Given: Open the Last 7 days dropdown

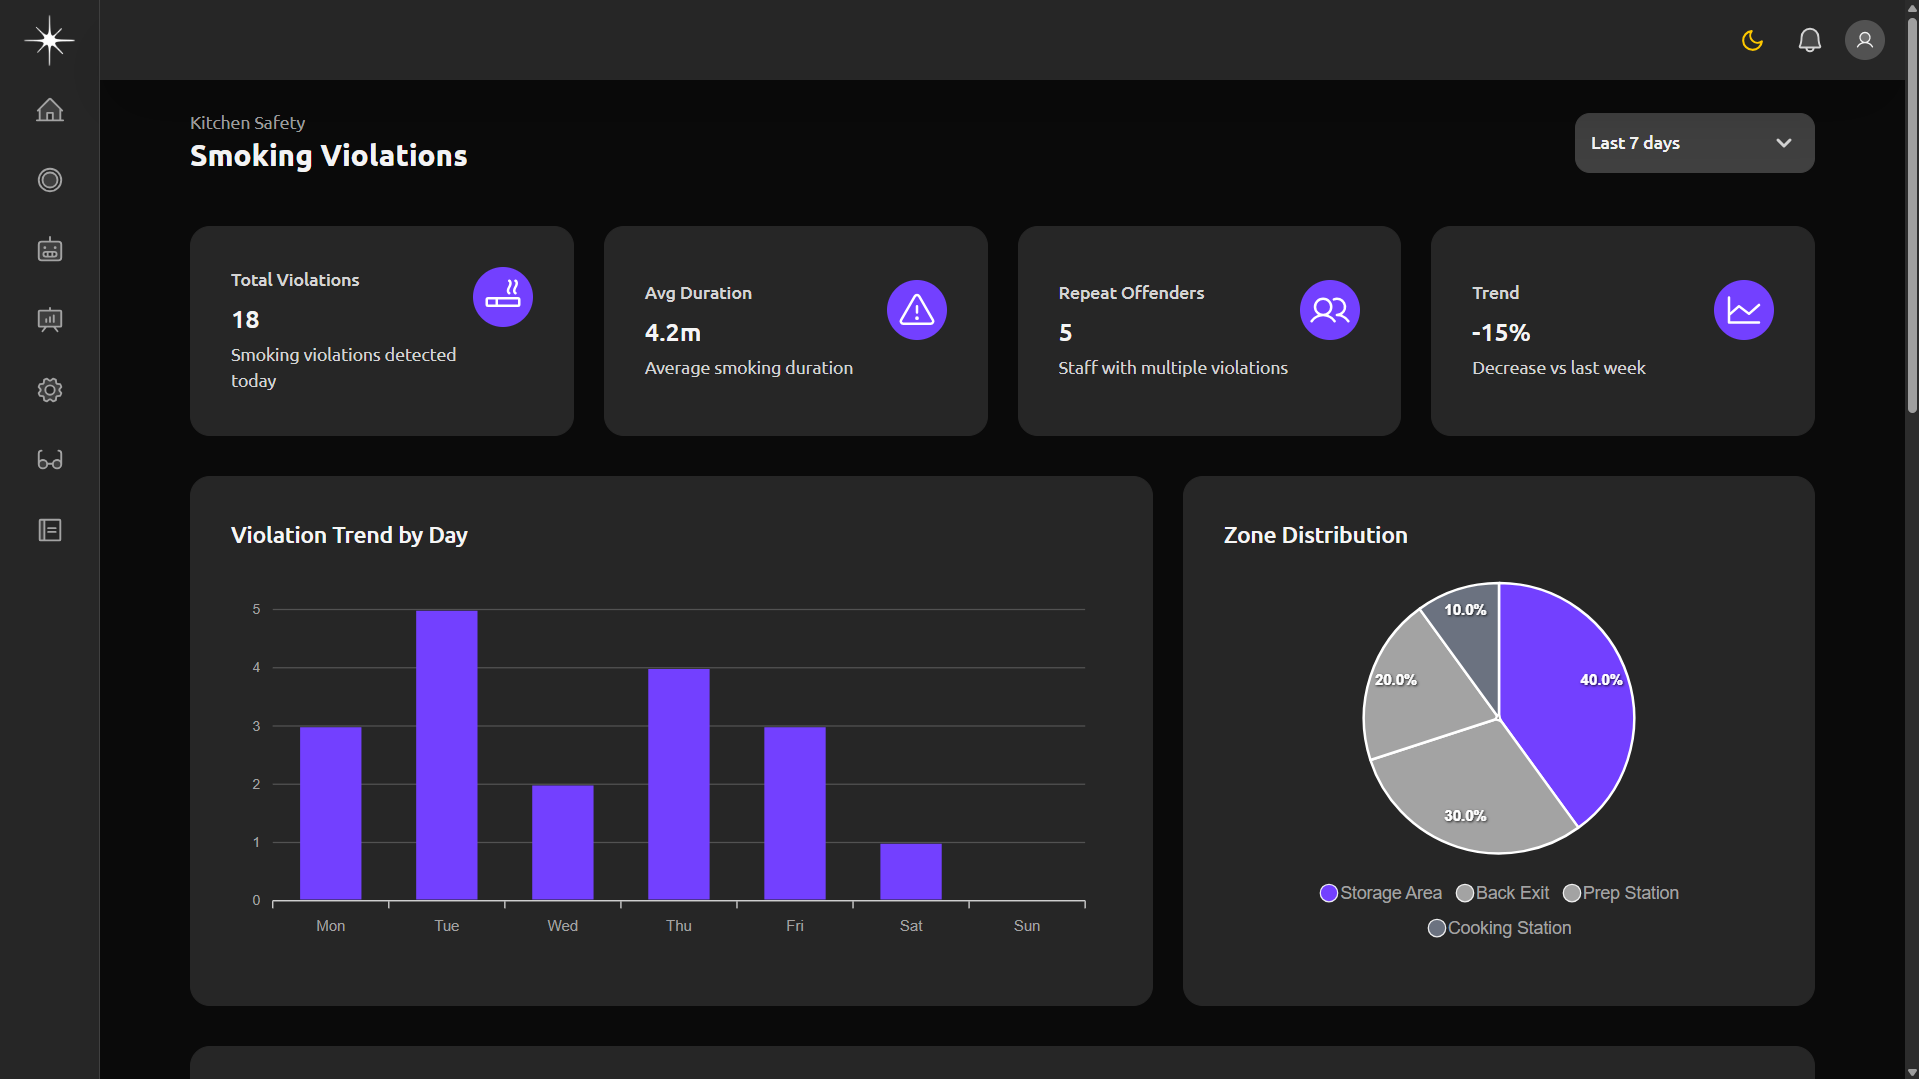Looking at the screenshot, I should pos(1693,143).
